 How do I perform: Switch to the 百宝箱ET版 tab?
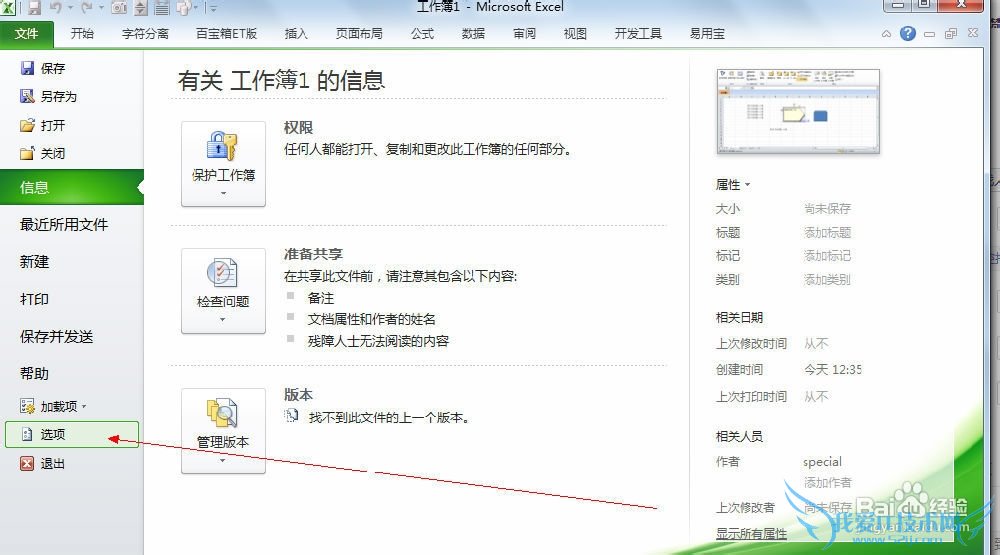[226, 34]
